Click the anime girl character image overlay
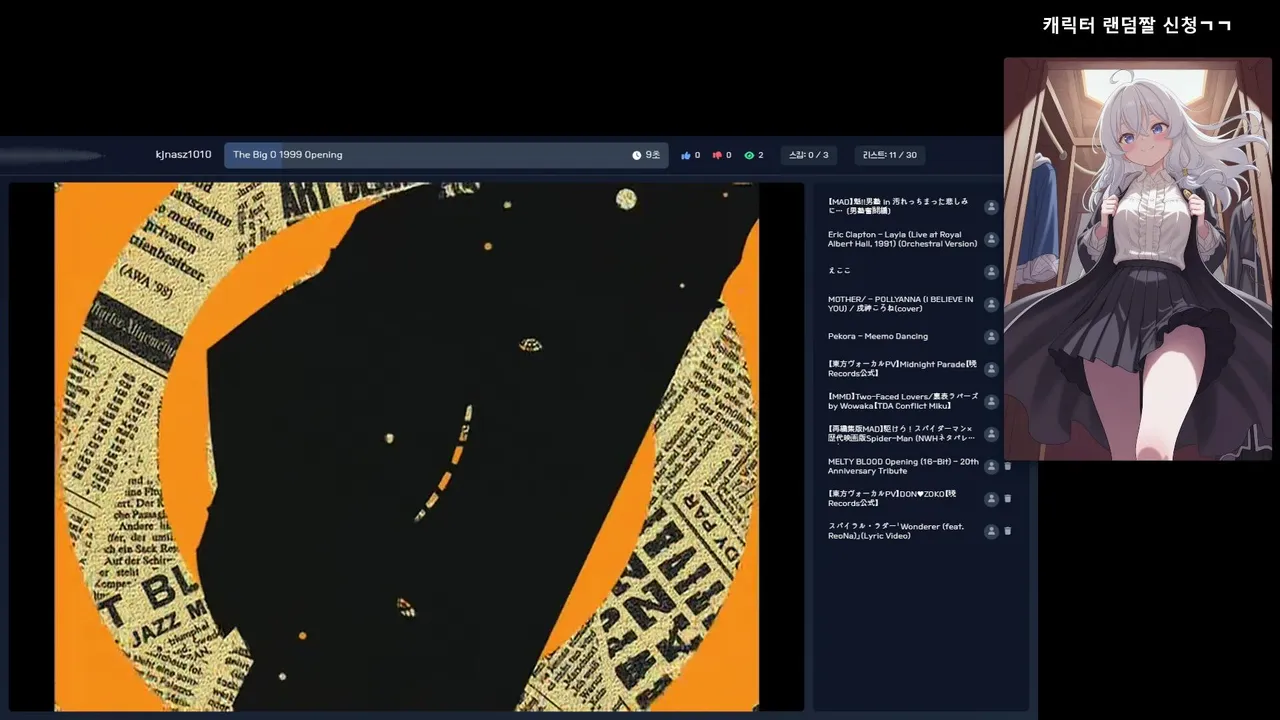This screenshot has height=720, width=1280. (1138, 259)
